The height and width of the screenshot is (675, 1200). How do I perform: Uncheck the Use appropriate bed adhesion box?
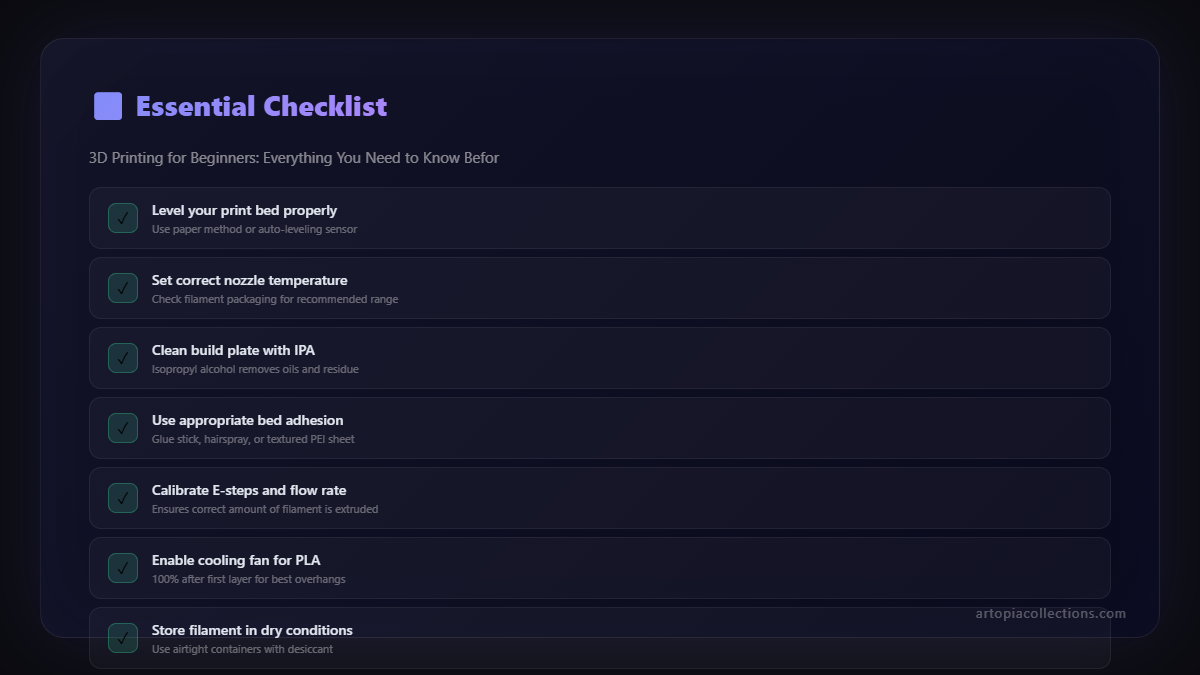click(123, 428)
